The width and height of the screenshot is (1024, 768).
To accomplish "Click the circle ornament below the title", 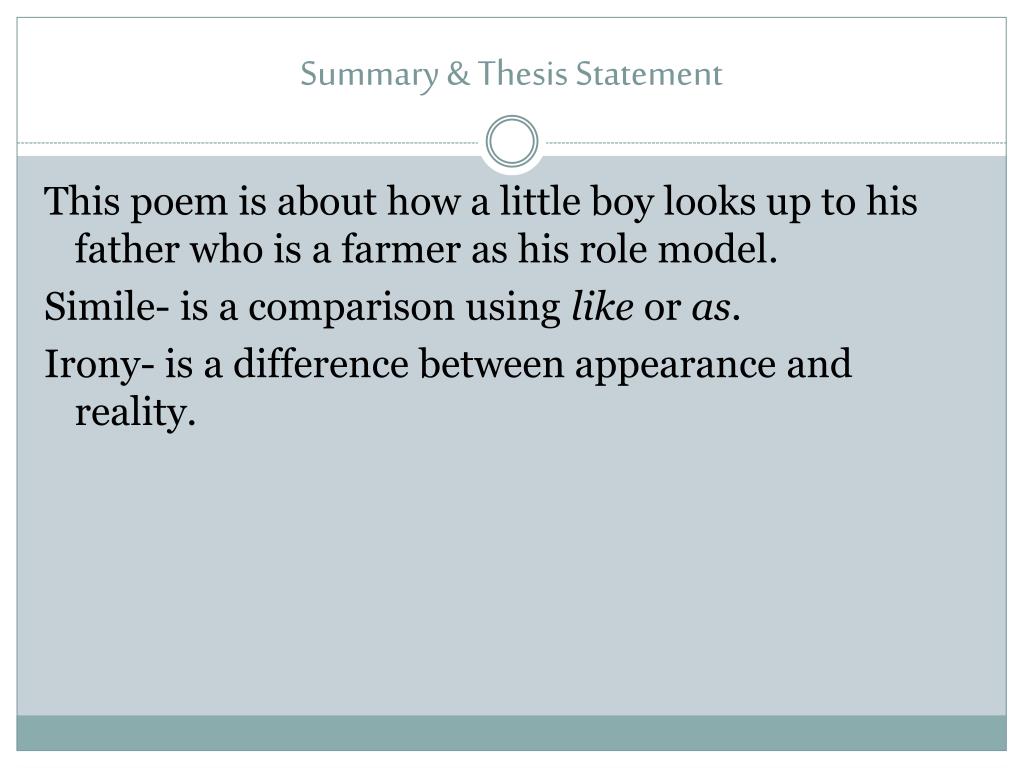I will 512,141.
